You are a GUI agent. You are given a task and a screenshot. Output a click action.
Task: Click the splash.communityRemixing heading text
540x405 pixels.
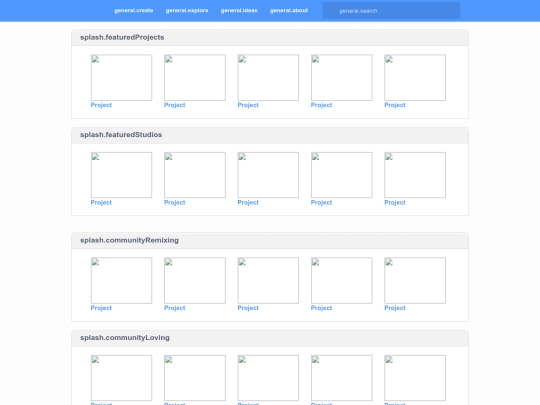pos(129,240)
